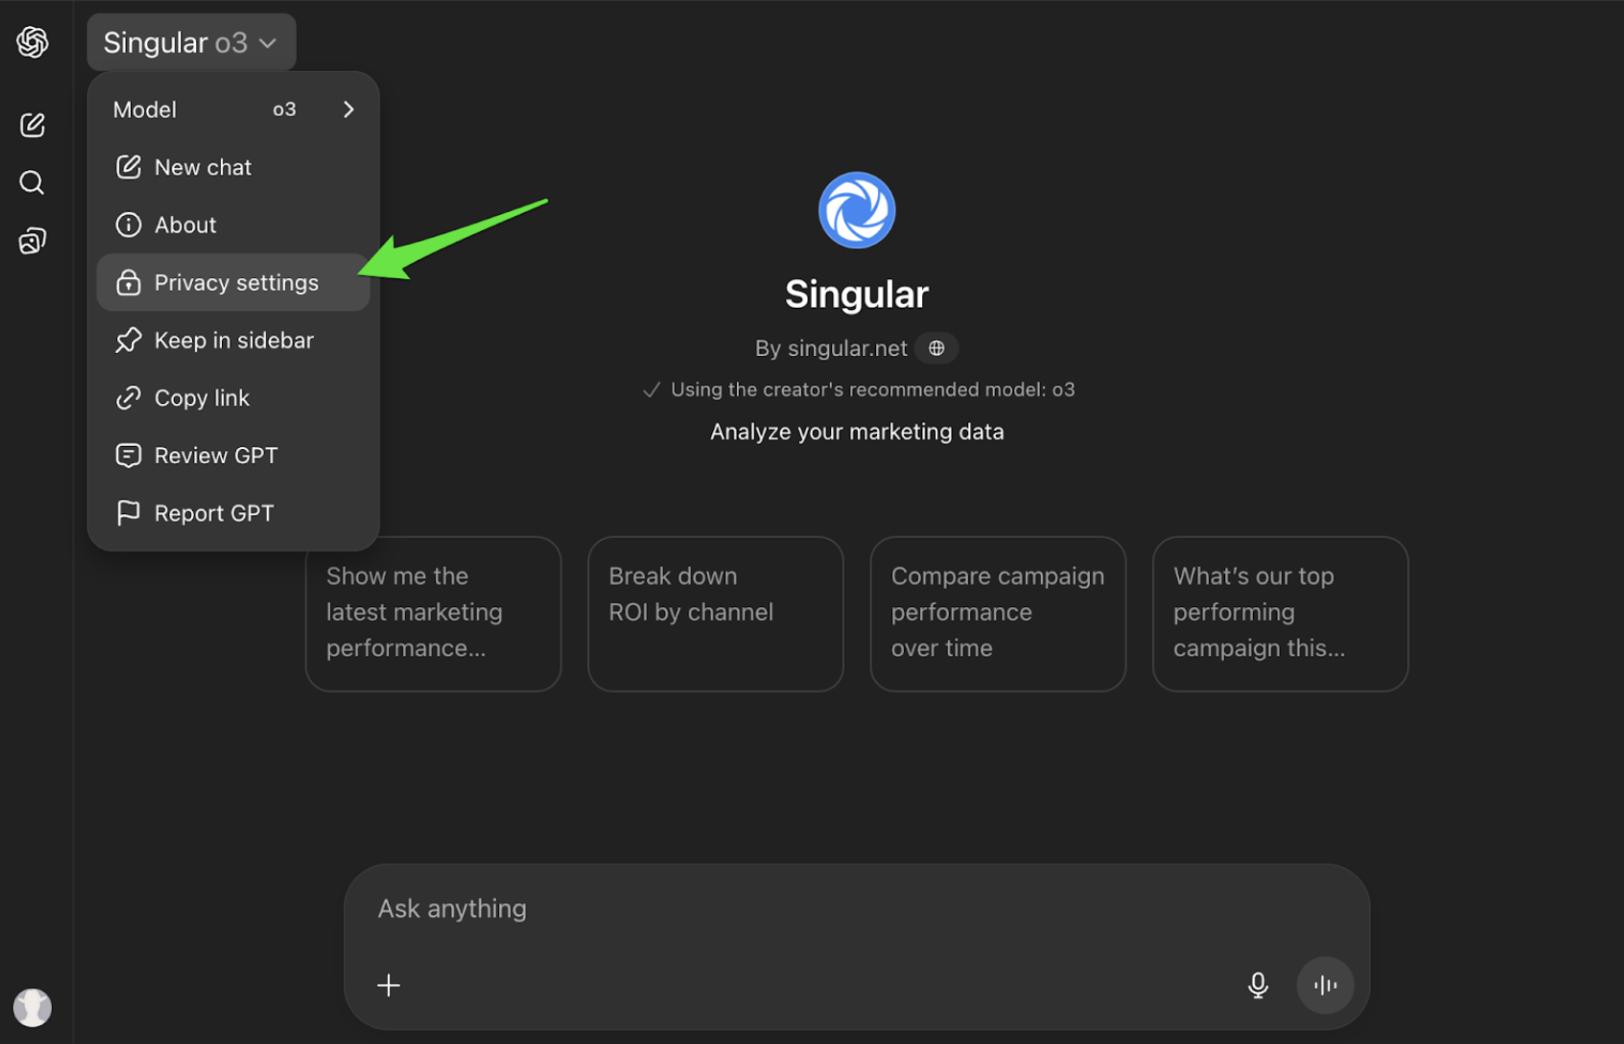The width and height of the screenshot is (1624, 1044).
Task: Select the Compare campaign performance prompt
Action: (x=997, y=613)
